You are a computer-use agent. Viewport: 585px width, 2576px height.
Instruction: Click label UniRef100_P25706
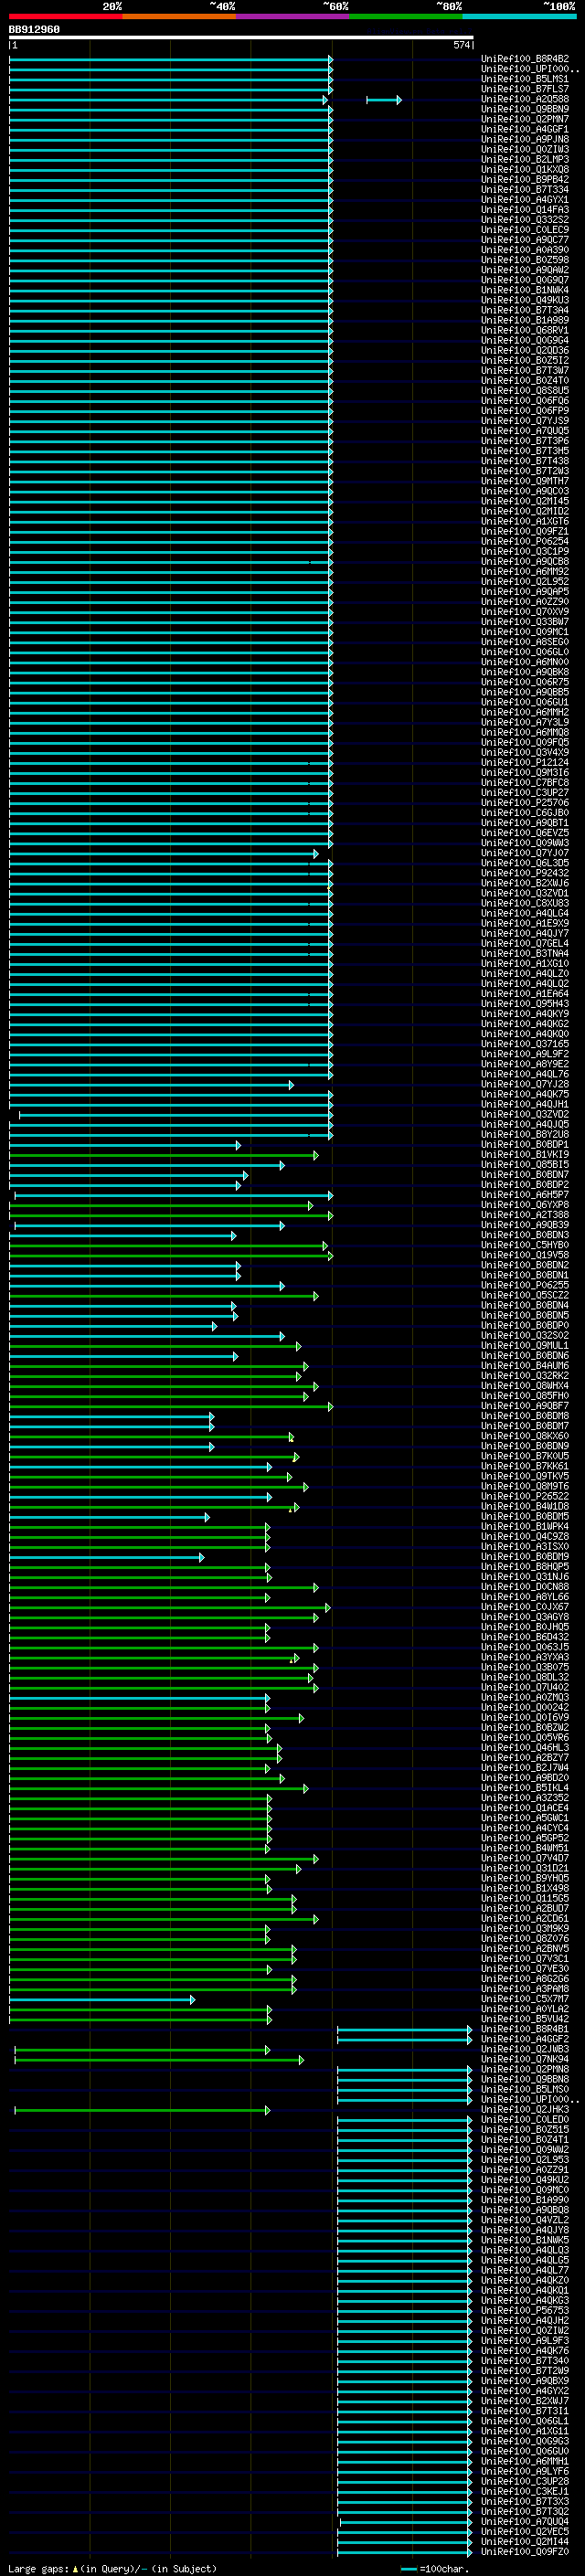(525, 803)
